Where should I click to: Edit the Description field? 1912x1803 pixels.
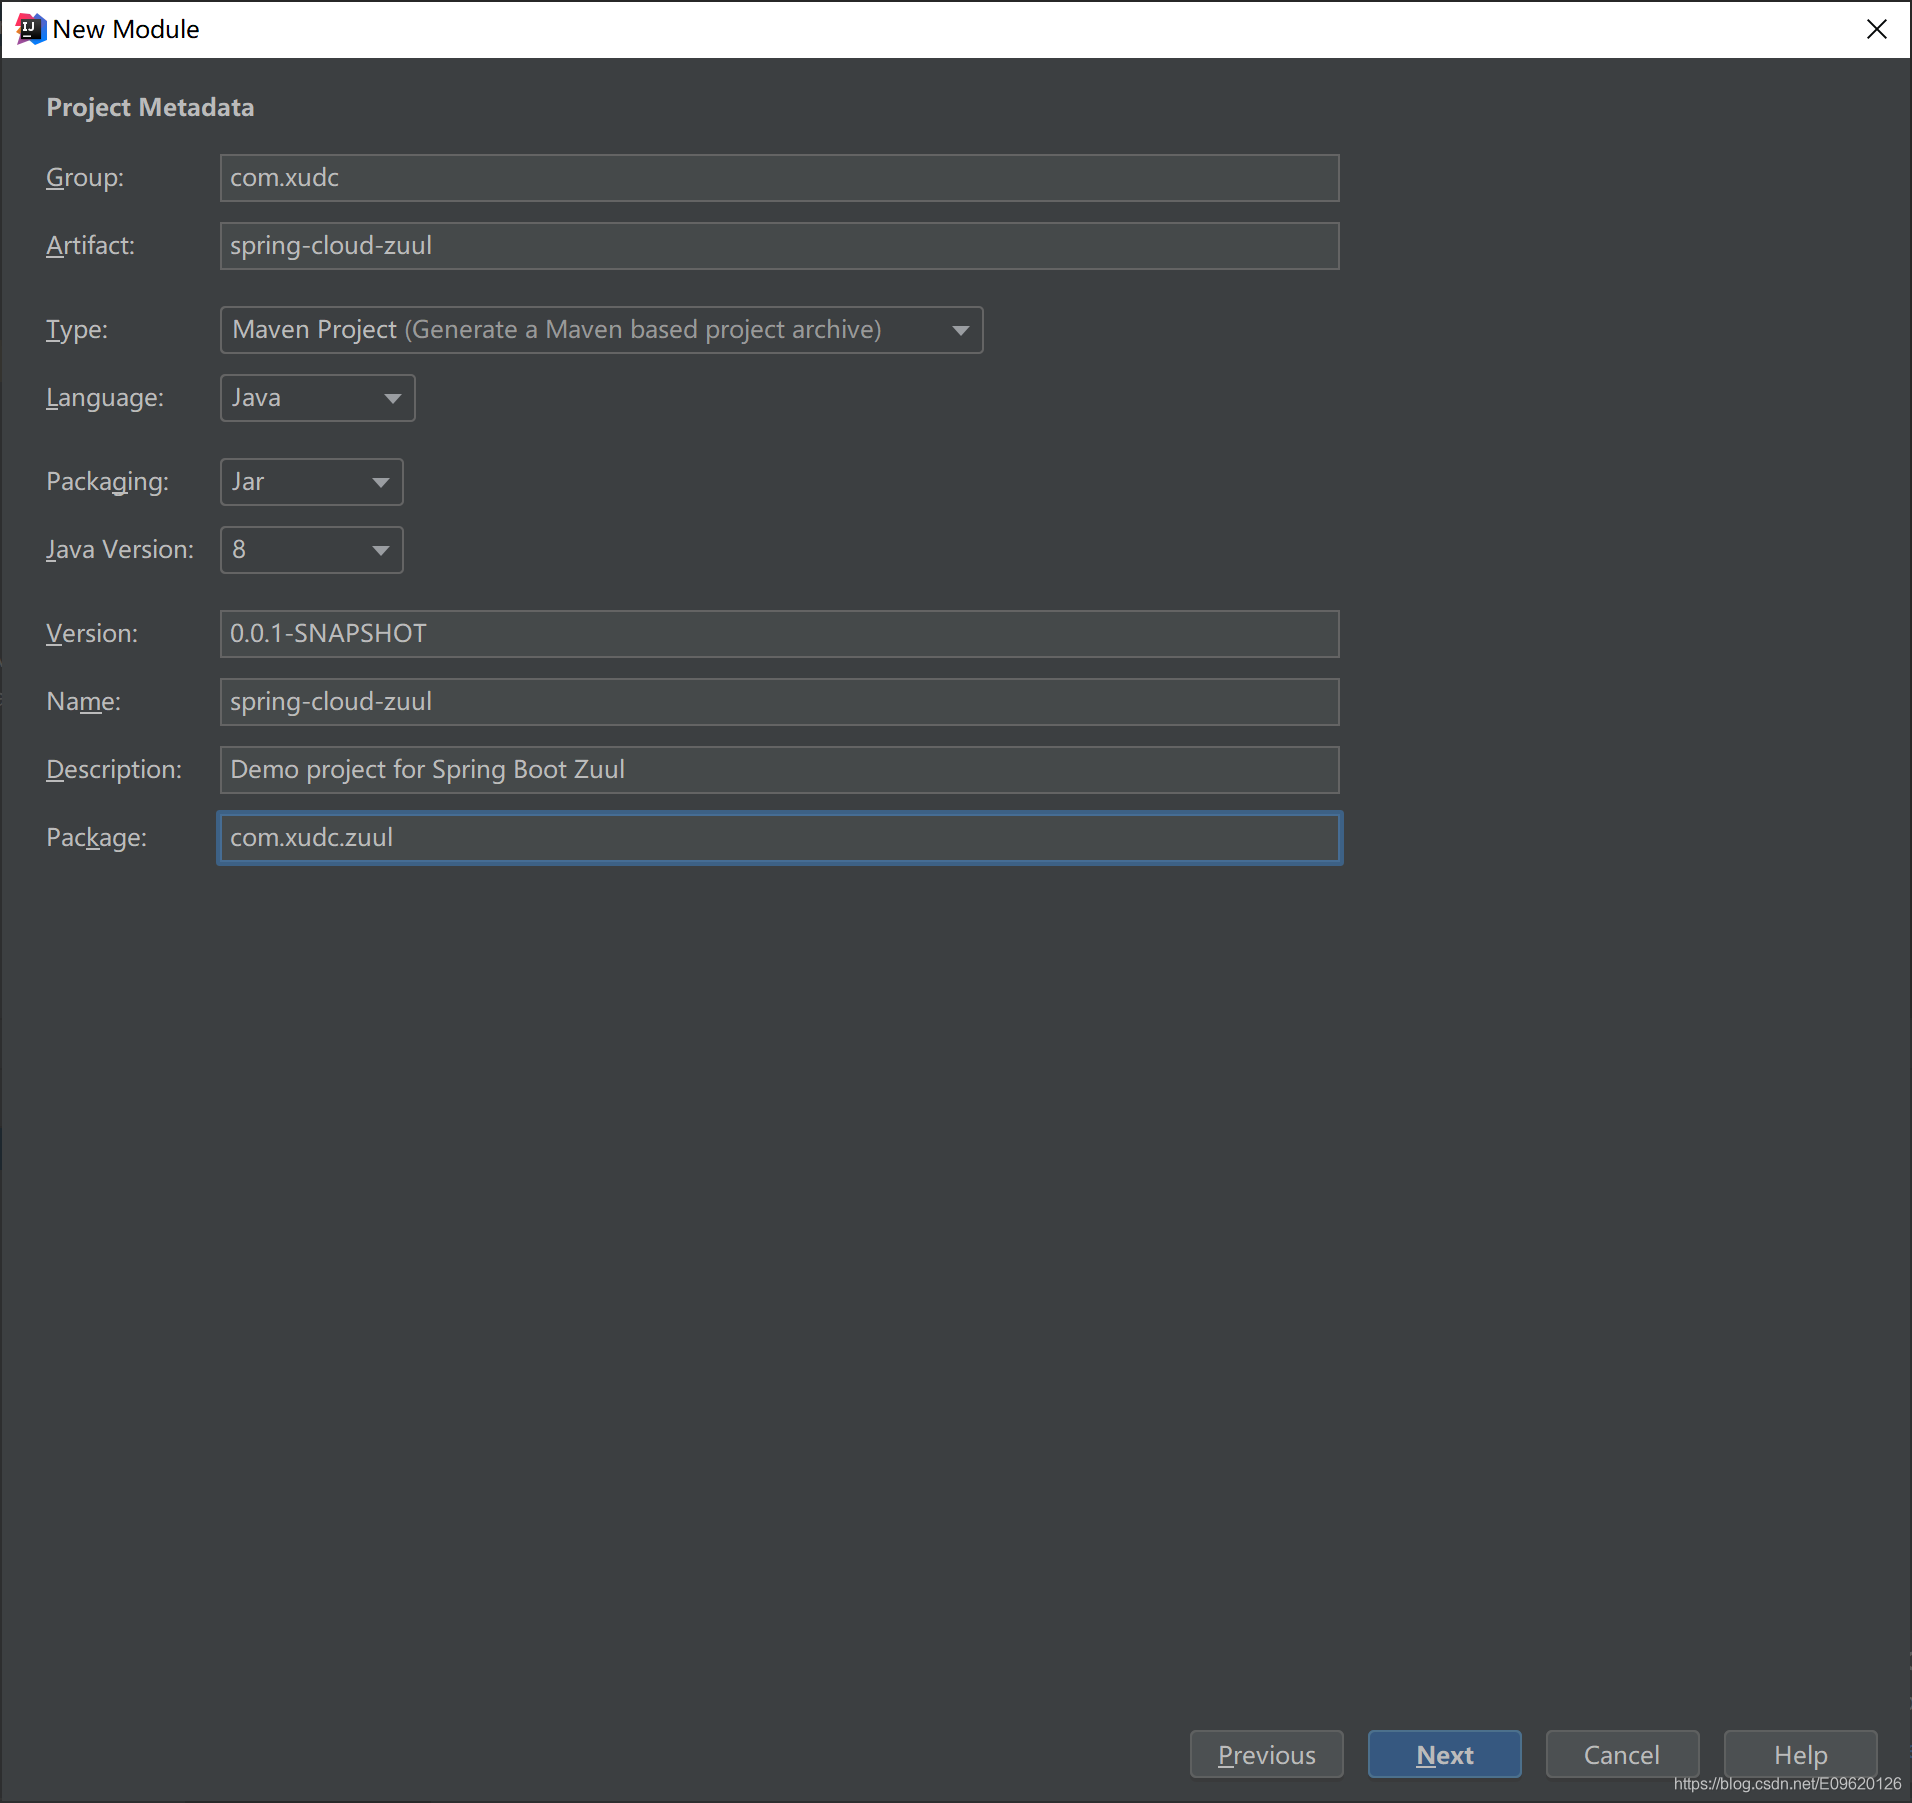(x=779, y=770)
